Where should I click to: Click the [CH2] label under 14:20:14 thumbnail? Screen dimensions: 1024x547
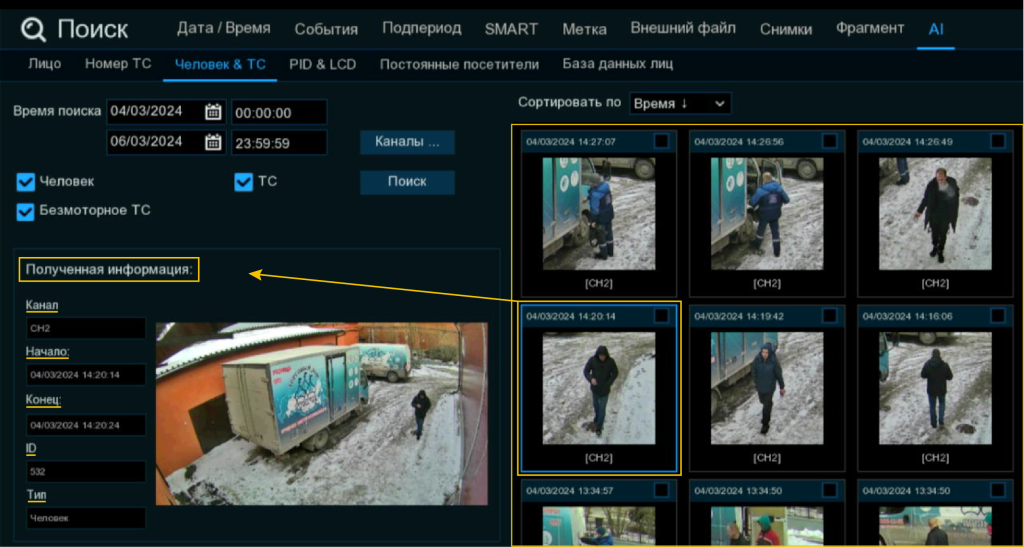pos(599,458)
